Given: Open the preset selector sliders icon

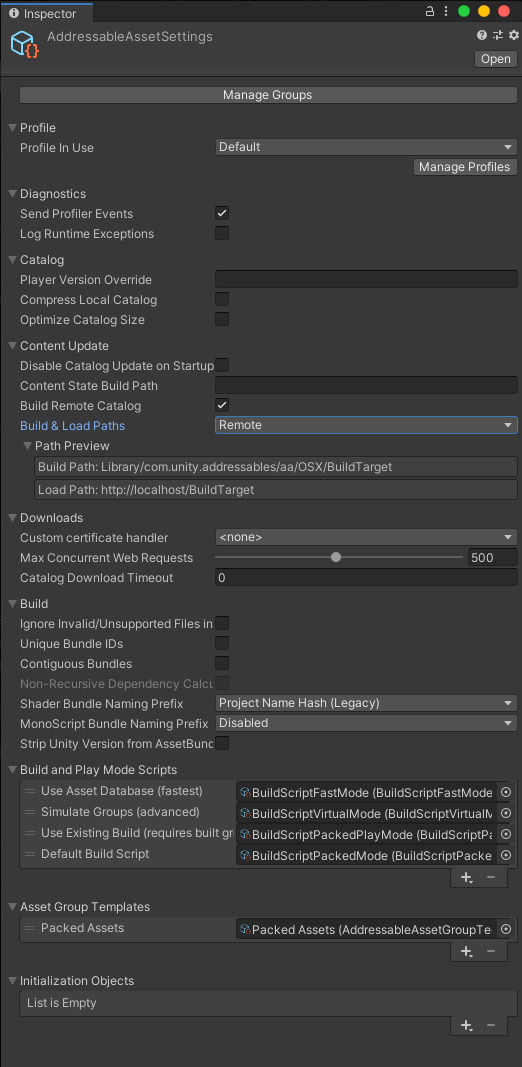Looking at the screenshot, I should click(497, 35).
